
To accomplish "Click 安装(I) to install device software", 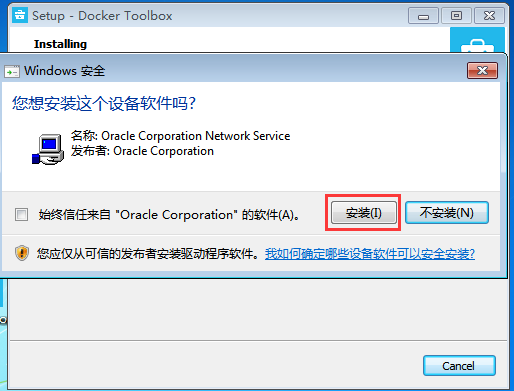I will [364, 213].
